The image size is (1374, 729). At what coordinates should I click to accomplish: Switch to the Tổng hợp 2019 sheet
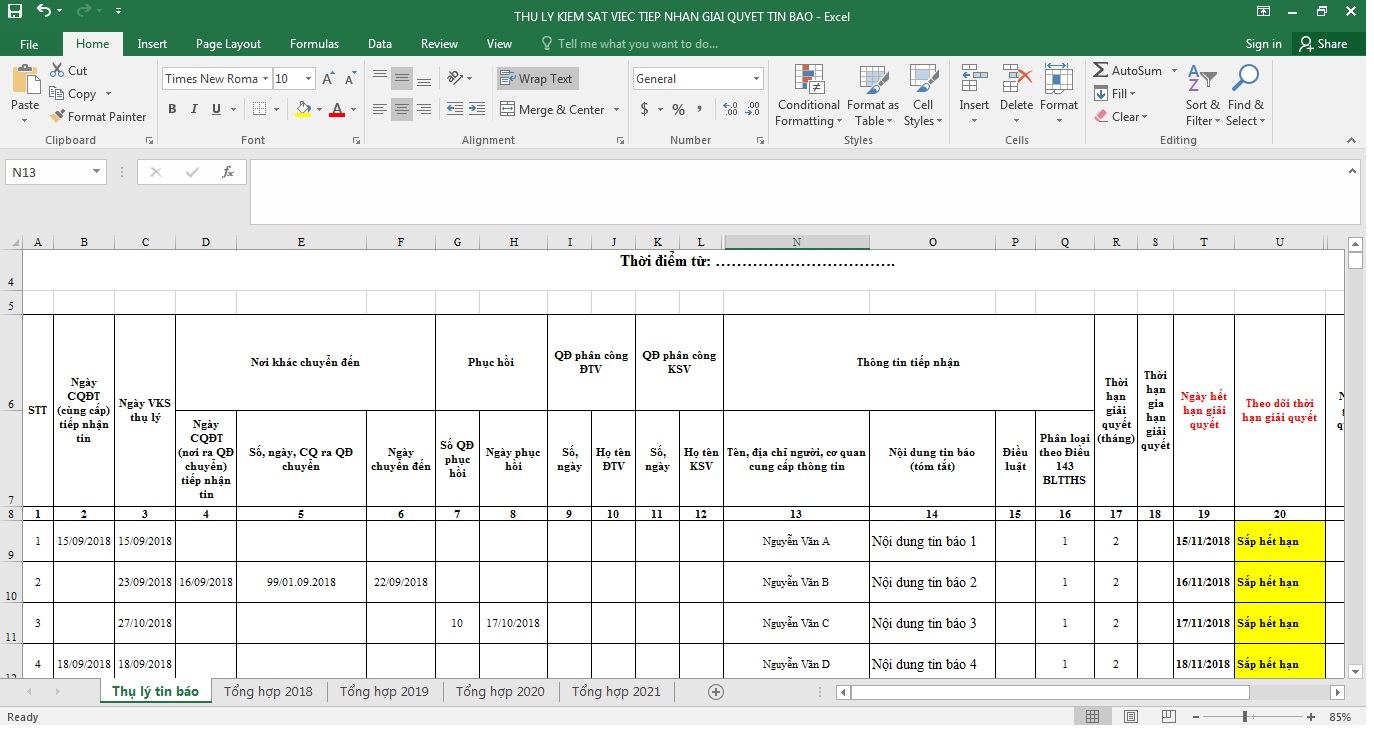384,691
